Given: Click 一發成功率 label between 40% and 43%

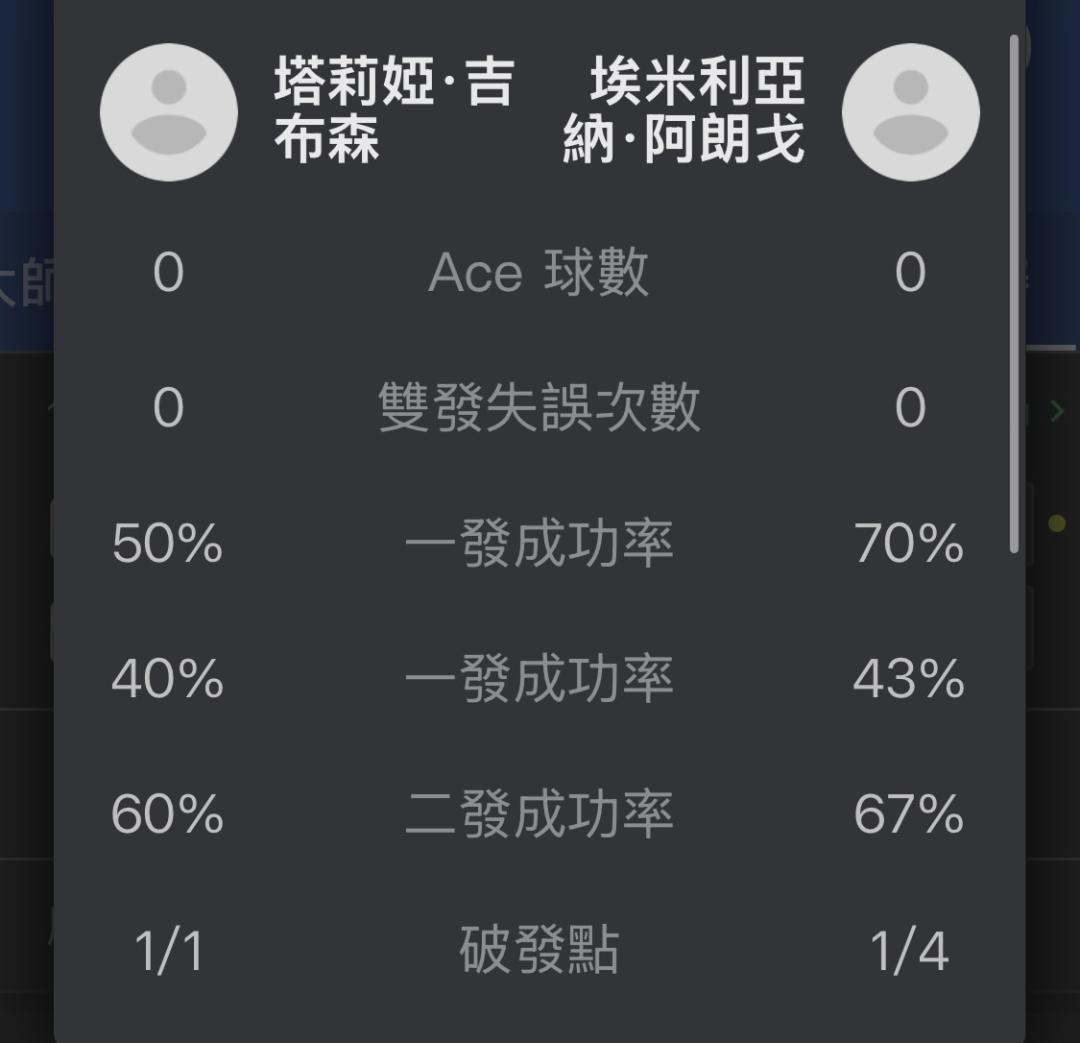Looking at the screenshot, I should point(539,679).
